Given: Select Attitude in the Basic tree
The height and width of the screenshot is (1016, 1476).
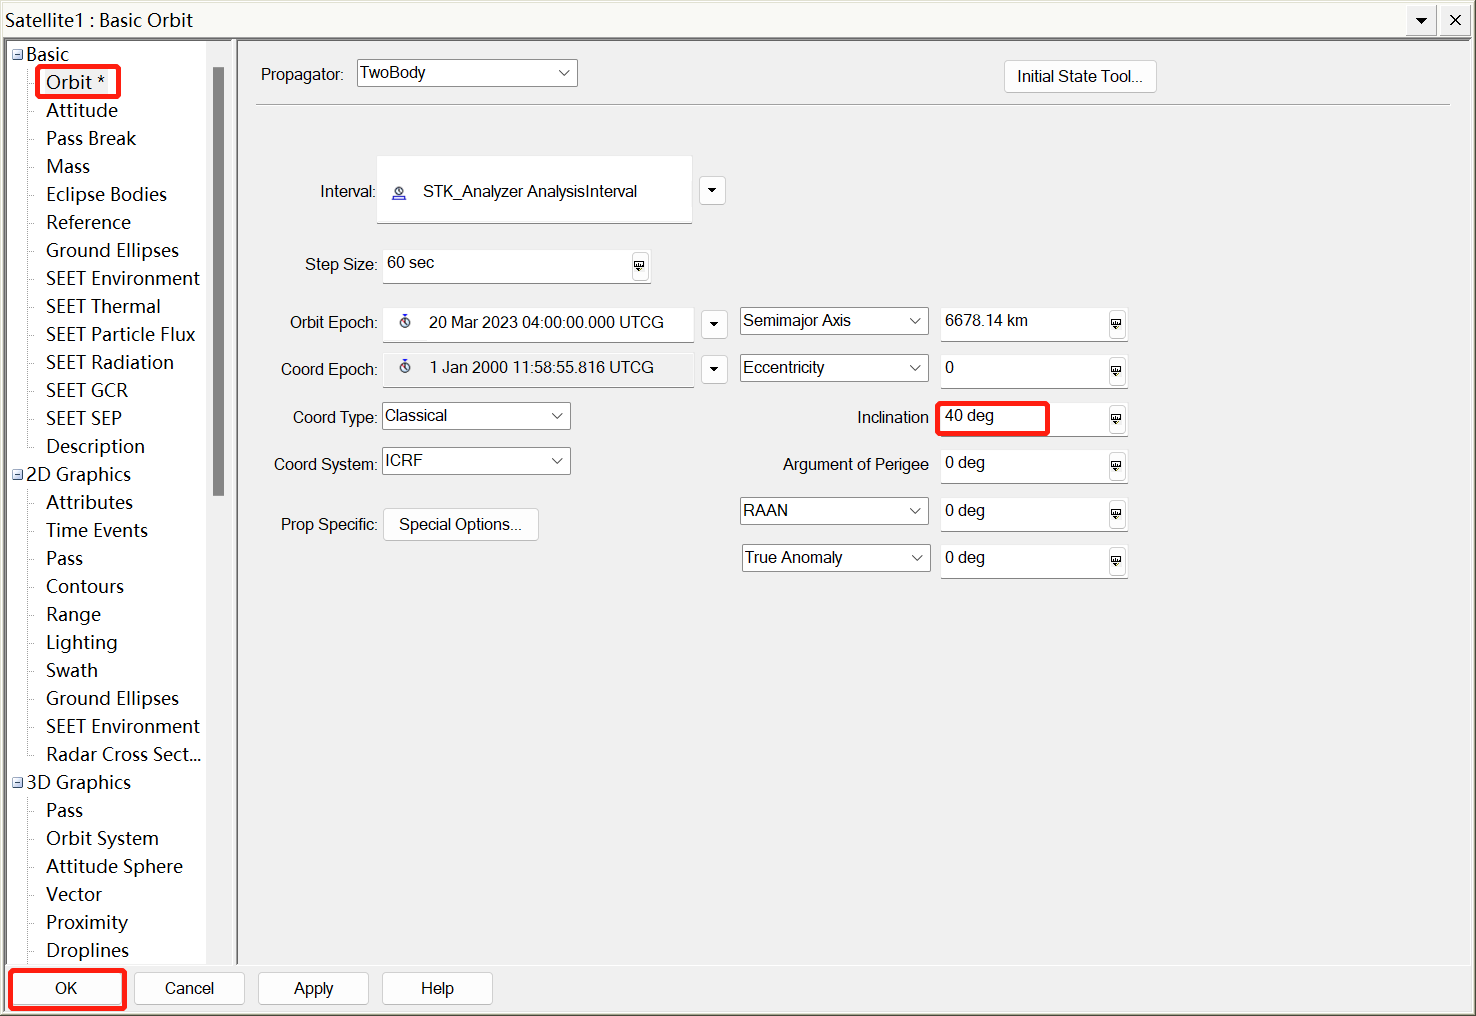Looking at the screenshot, I should click(82, 111).
